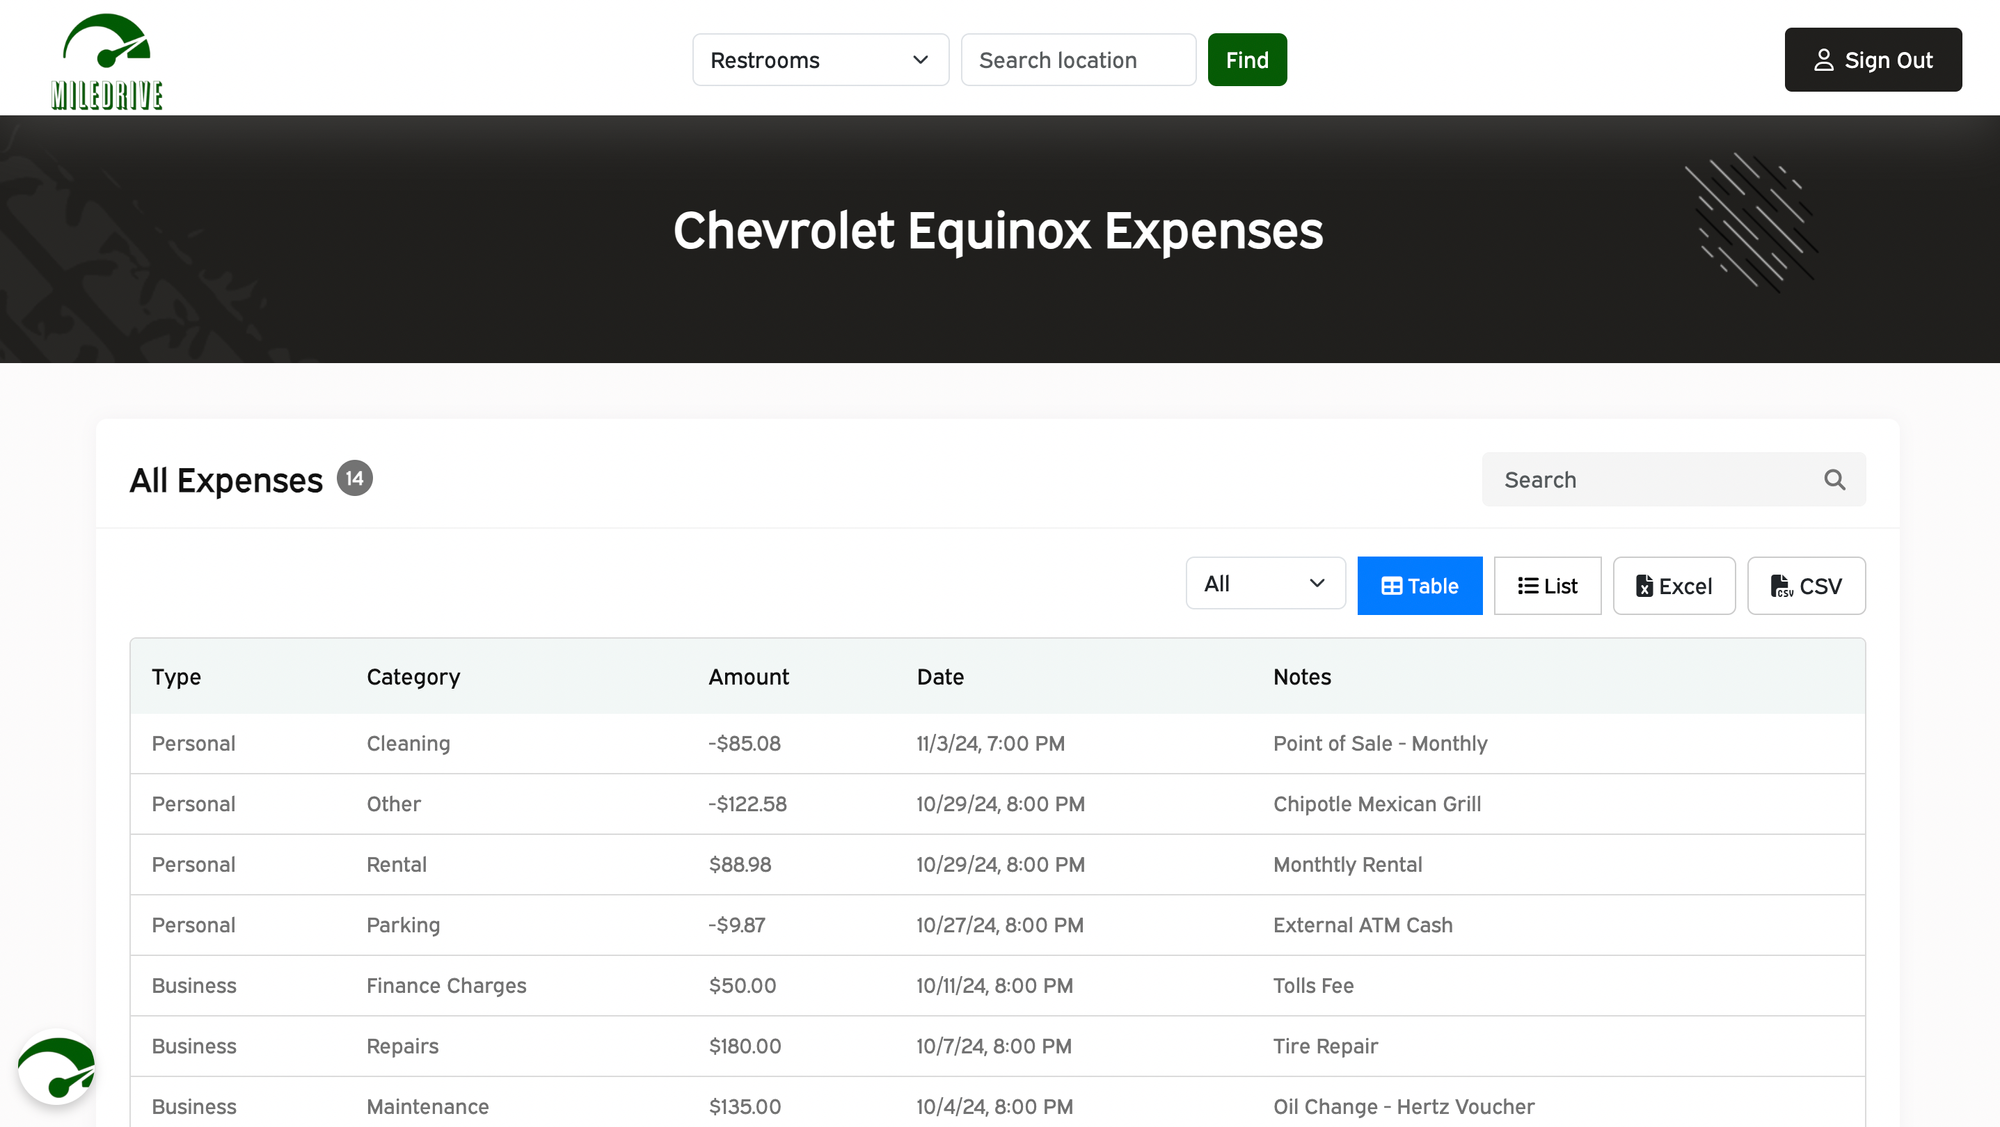This screenshot has height=1127, width=2000.
Task: Sort by the Amount column header
Action: coord(748,677)
